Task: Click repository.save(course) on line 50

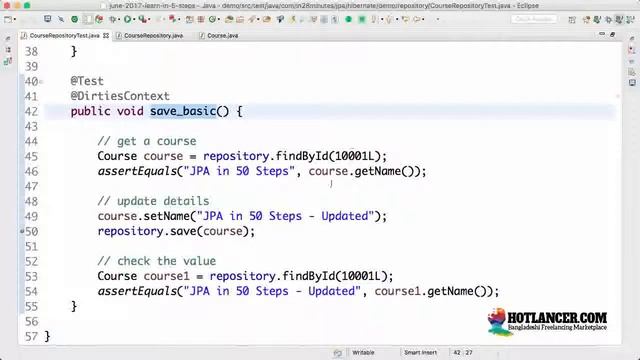Action: point(176,231)
